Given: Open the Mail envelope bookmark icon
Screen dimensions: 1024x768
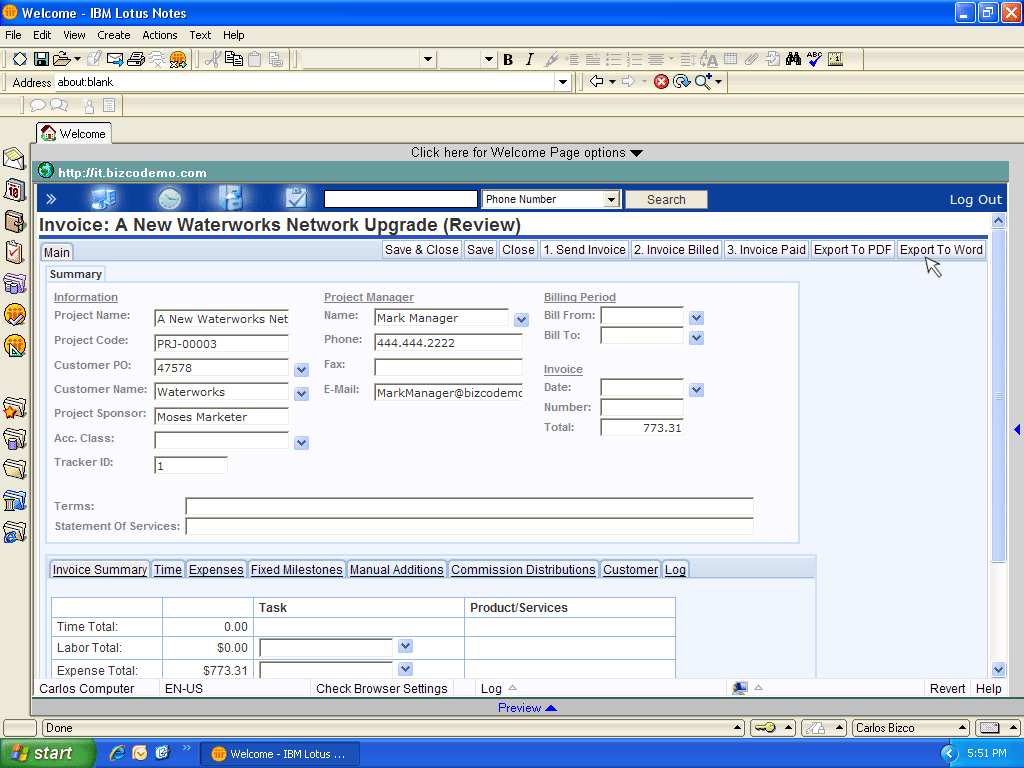Looking at the screenshot, I should coord(14,158).
